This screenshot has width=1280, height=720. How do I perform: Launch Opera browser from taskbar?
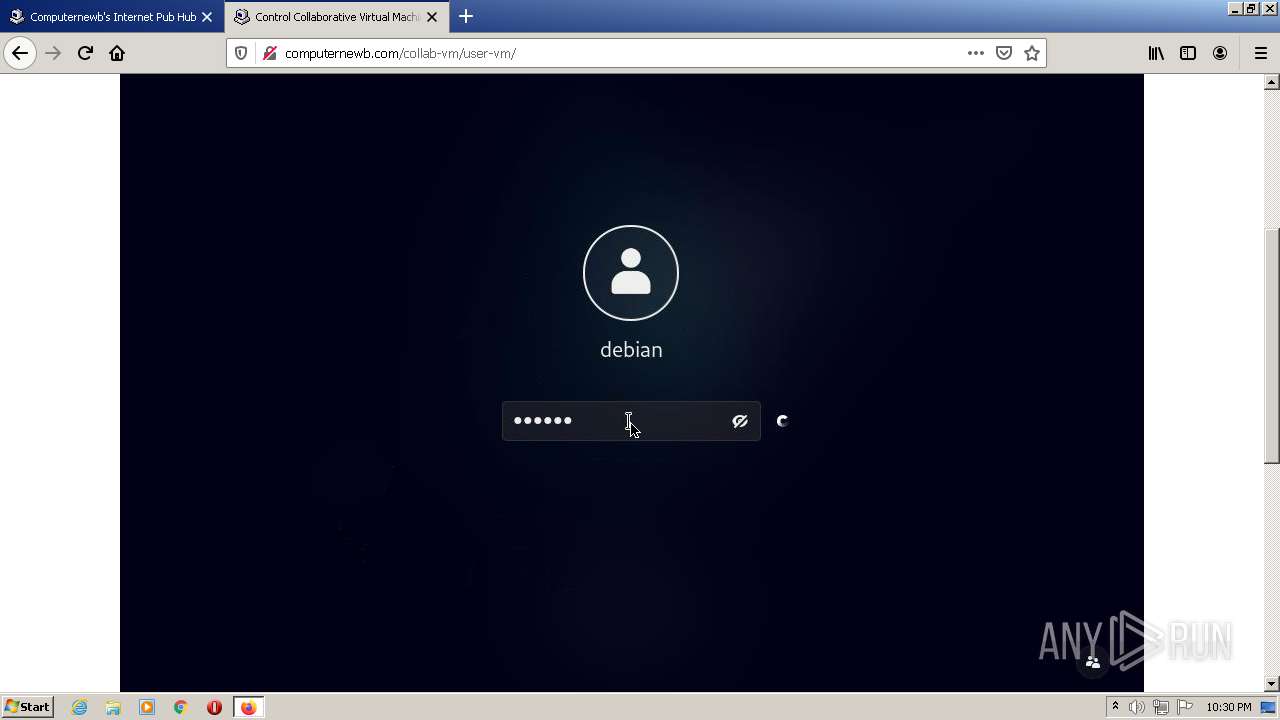214,707
